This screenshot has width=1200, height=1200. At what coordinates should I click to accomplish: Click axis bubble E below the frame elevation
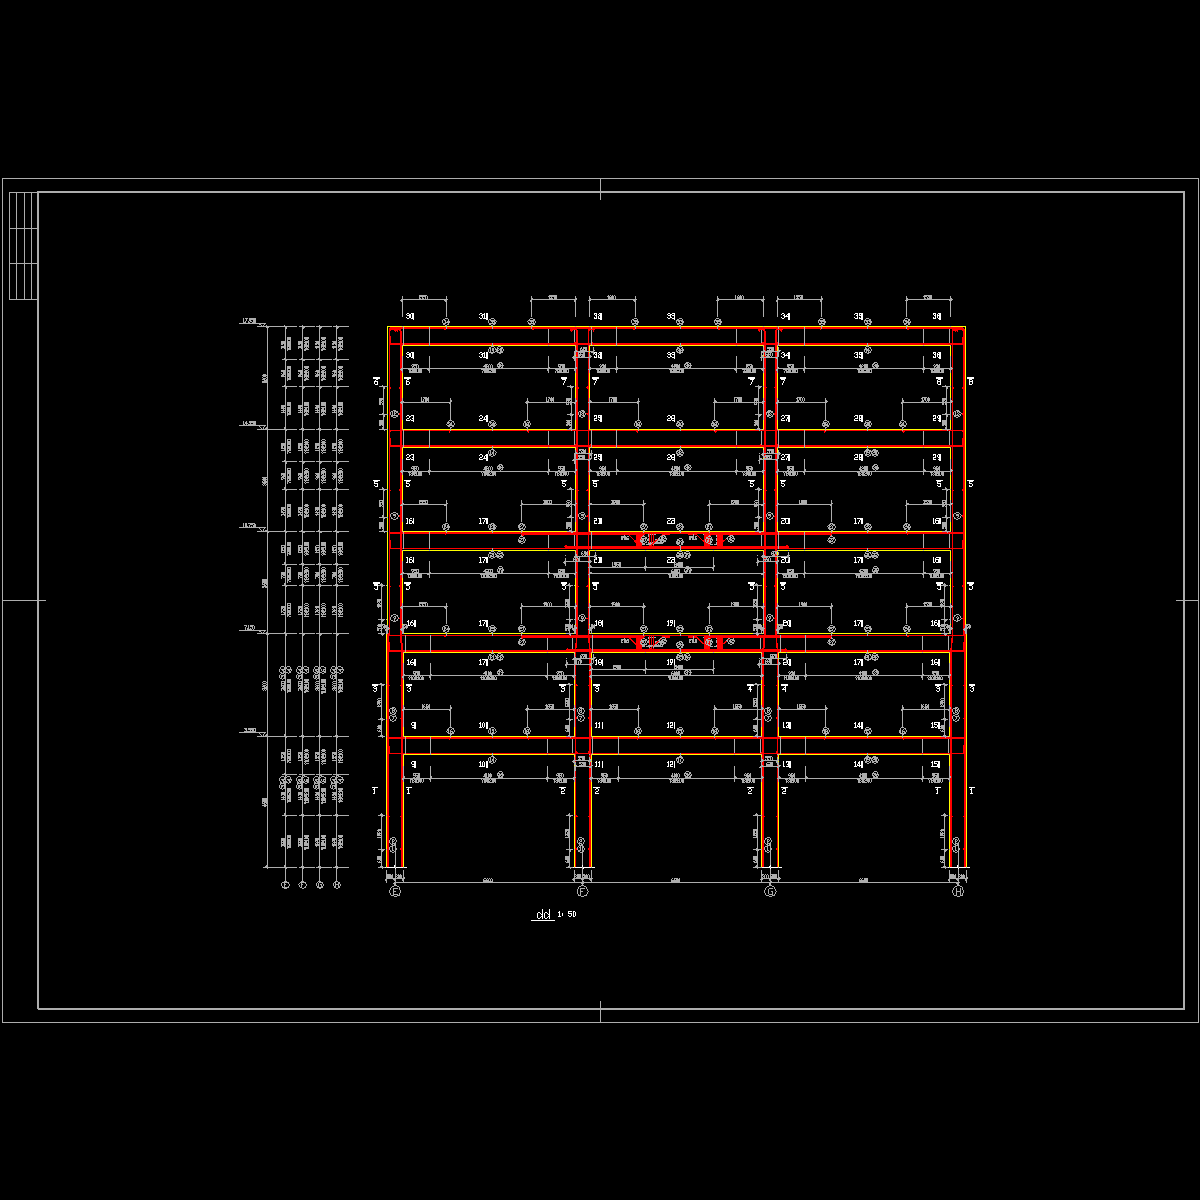point(394,891)
